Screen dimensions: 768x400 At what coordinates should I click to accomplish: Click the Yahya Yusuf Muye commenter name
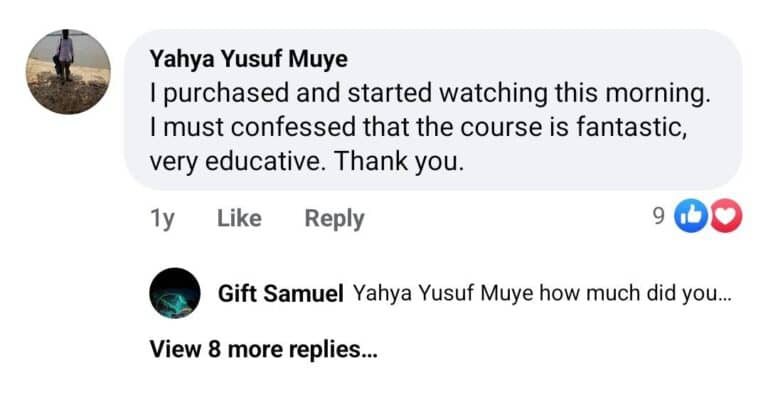(247, 58)
